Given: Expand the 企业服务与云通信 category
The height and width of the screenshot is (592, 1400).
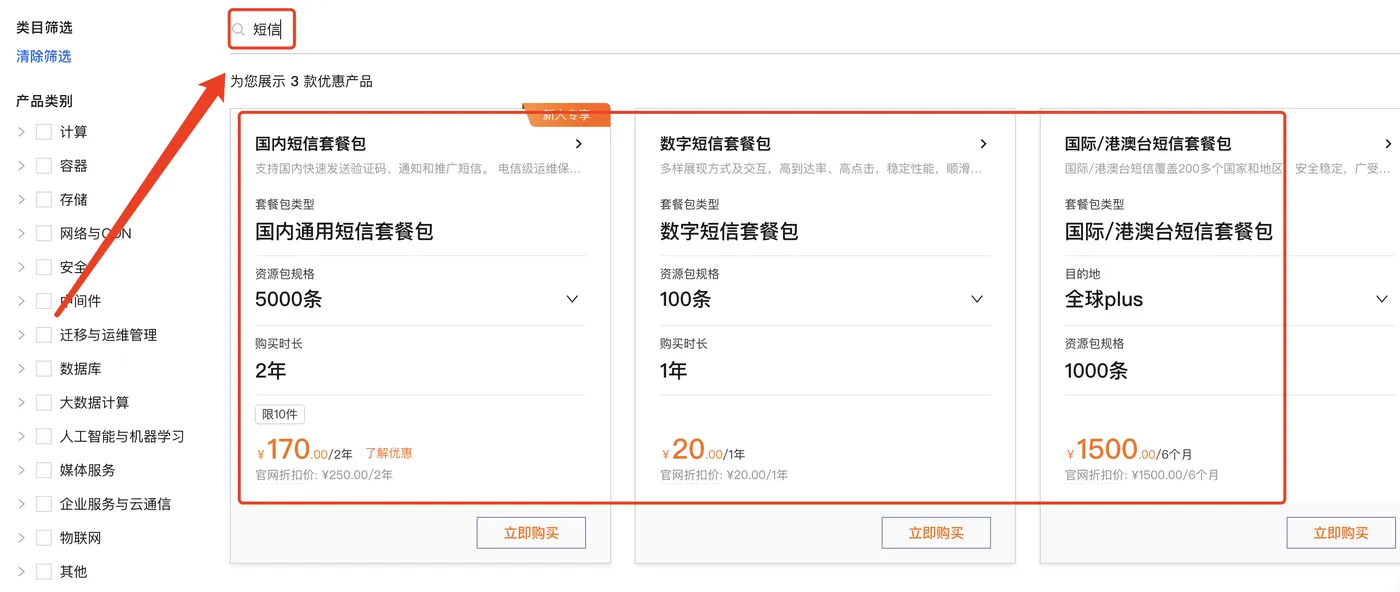Looking at the screenshot, I should pyautogui.click(x=22, y=503).
